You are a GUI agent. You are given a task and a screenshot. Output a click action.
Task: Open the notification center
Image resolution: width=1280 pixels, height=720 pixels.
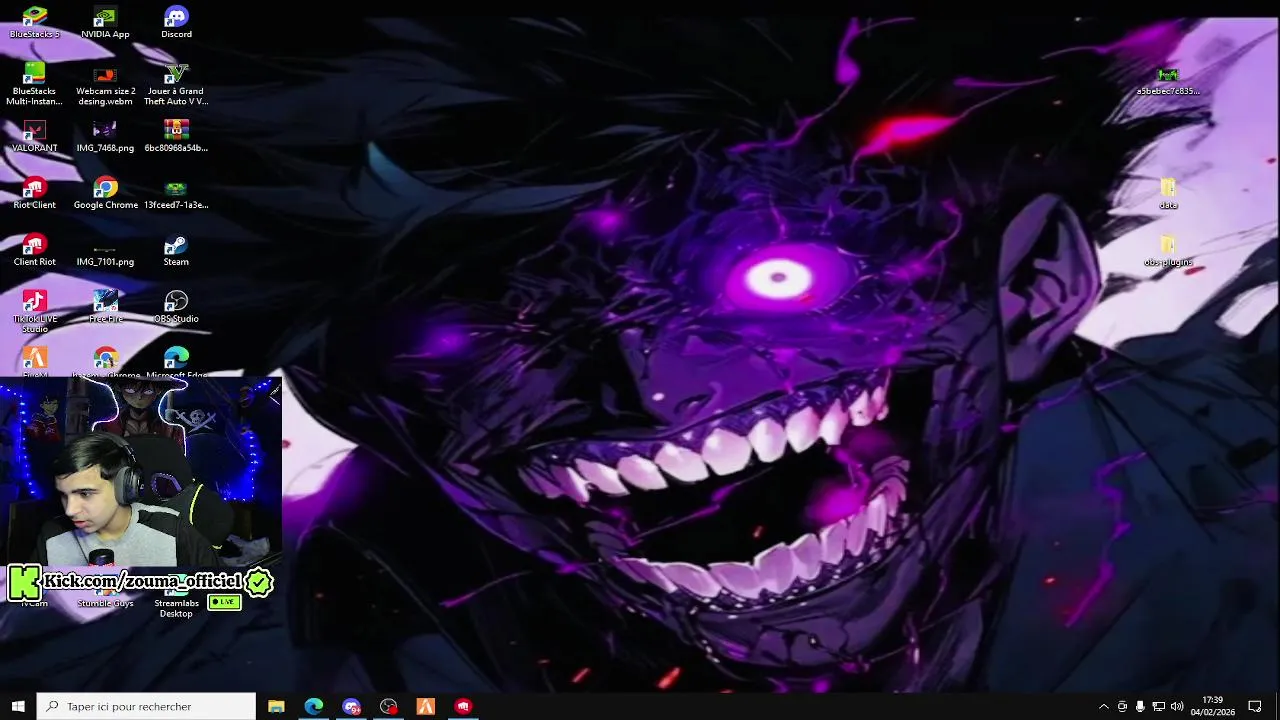point(1255,706)
